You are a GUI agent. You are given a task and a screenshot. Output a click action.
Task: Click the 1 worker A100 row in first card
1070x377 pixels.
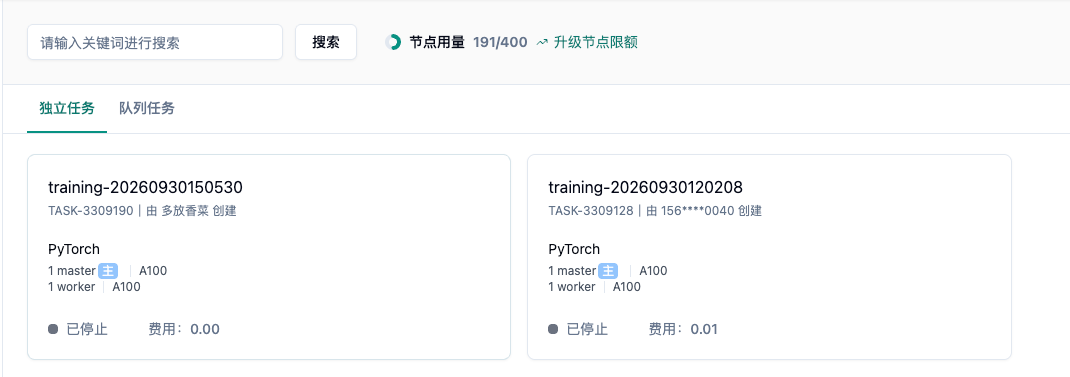pos(94,287)
